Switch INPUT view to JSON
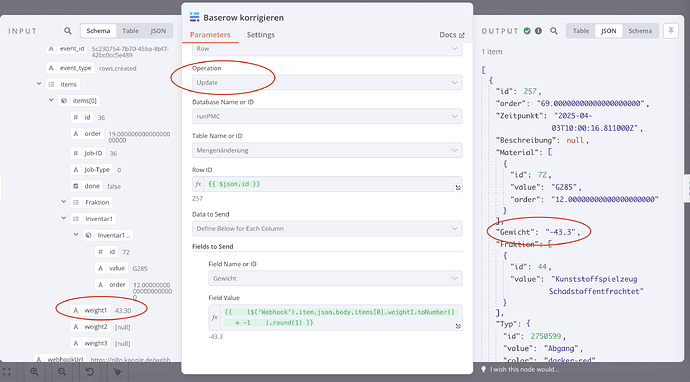Image resolution: width=690 pixels, height=382 pixels. click(158, 31)
